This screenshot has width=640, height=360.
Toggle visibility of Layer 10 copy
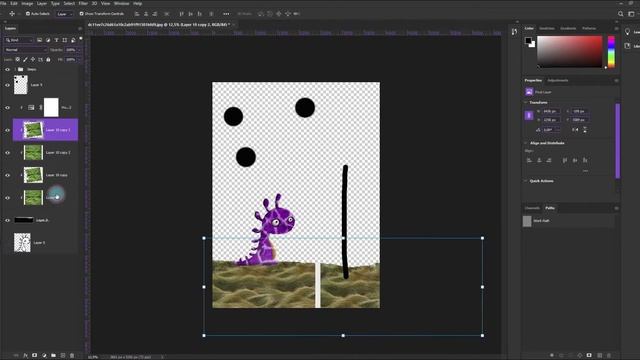click(x=7, y=175)
